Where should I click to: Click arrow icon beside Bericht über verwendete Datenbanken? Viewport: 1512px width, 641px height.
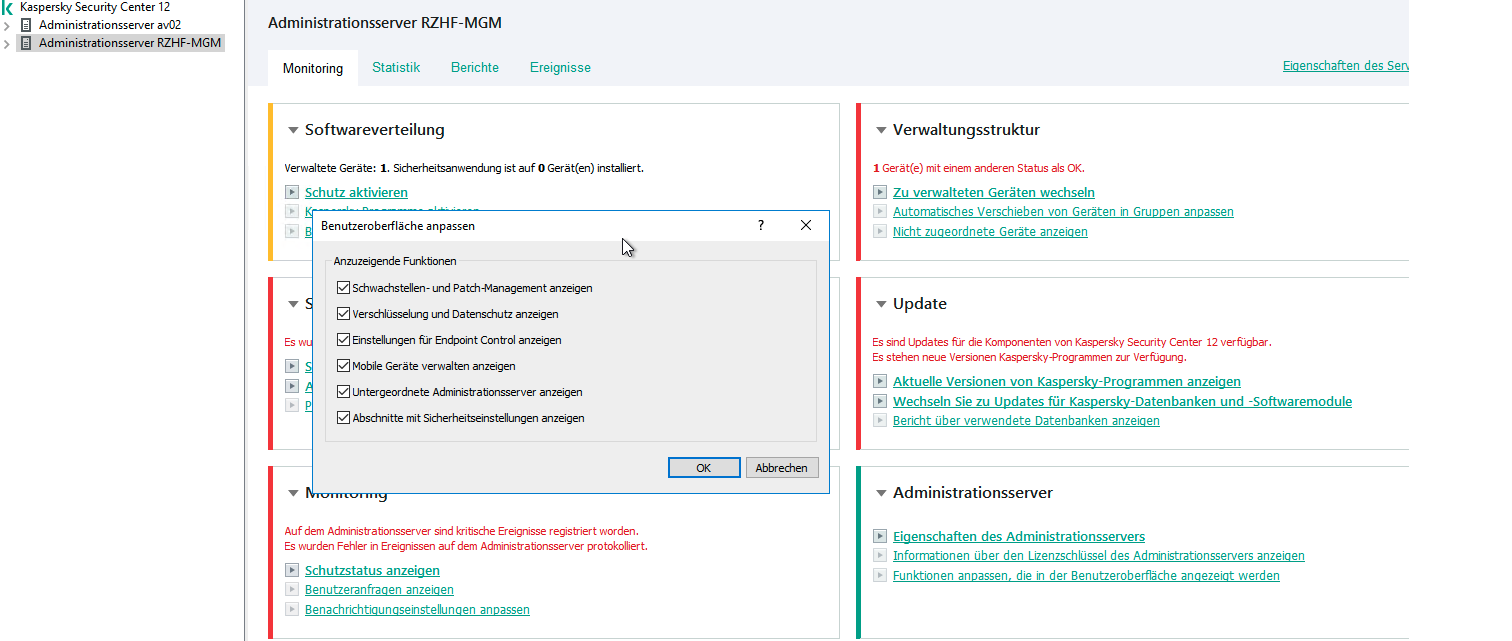tap(880, 421)
